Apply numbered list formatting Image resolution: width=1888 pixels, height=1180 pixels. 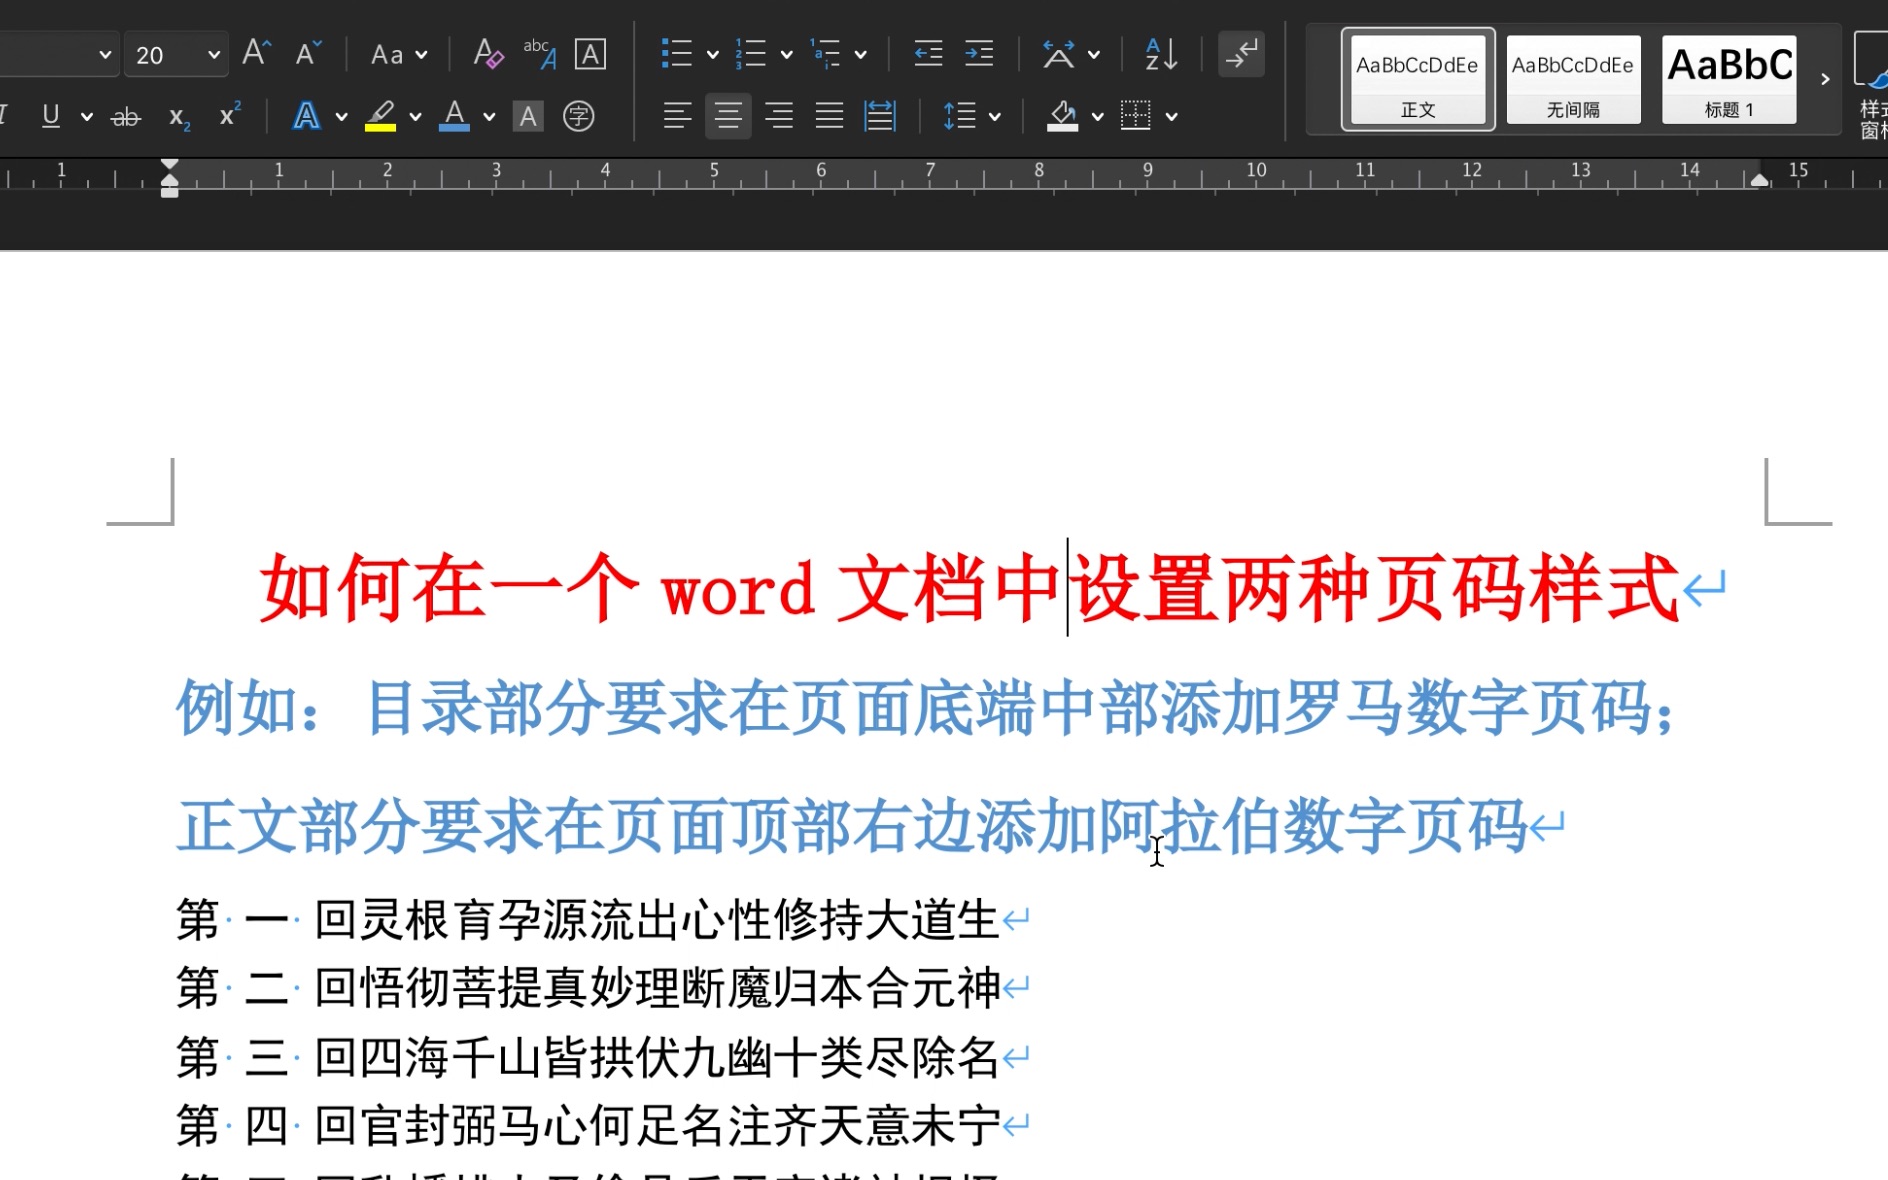(751, 54)
